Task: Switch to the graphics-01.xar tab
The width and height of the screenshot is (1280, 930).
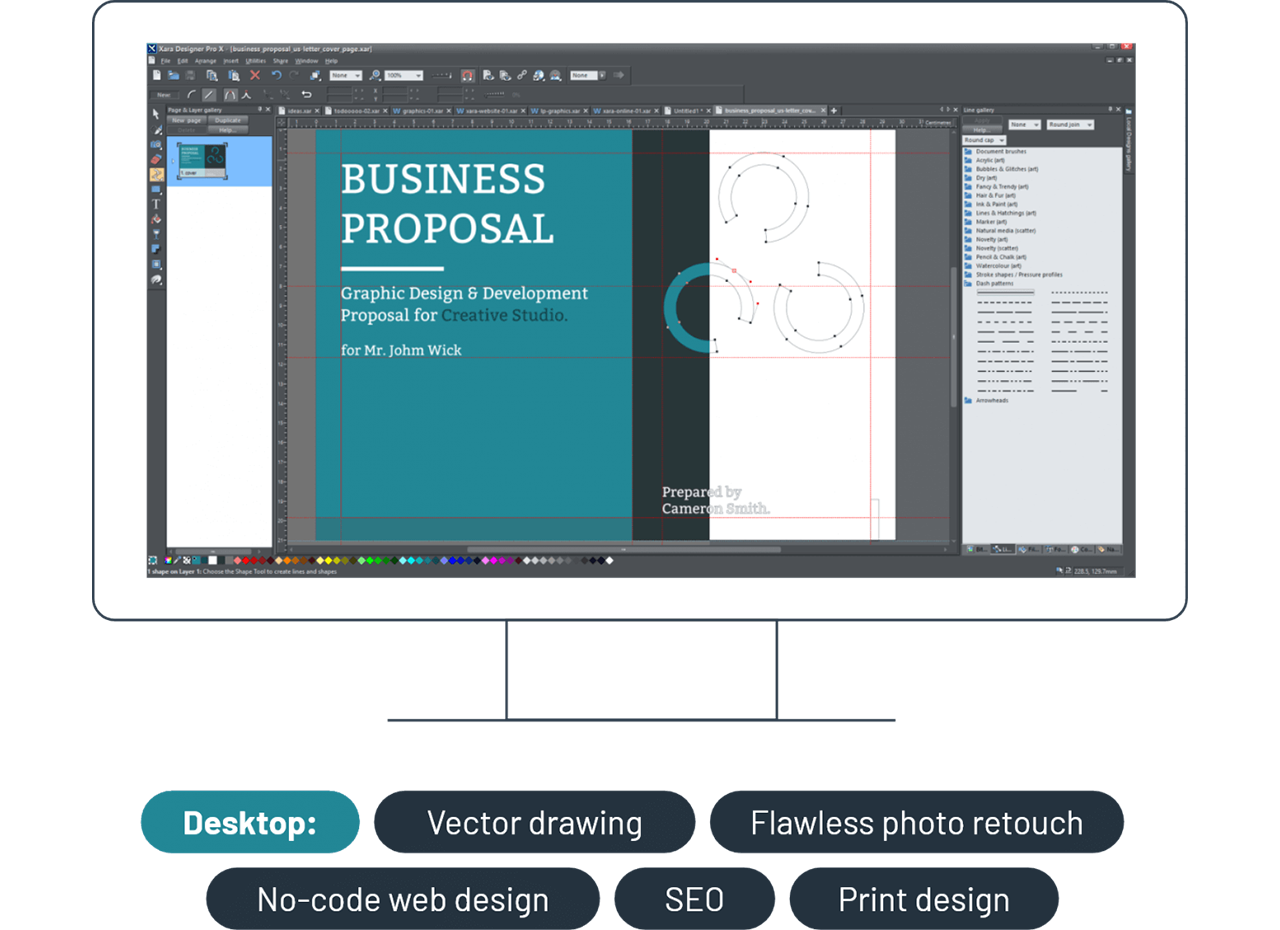Action: [423, 110]
